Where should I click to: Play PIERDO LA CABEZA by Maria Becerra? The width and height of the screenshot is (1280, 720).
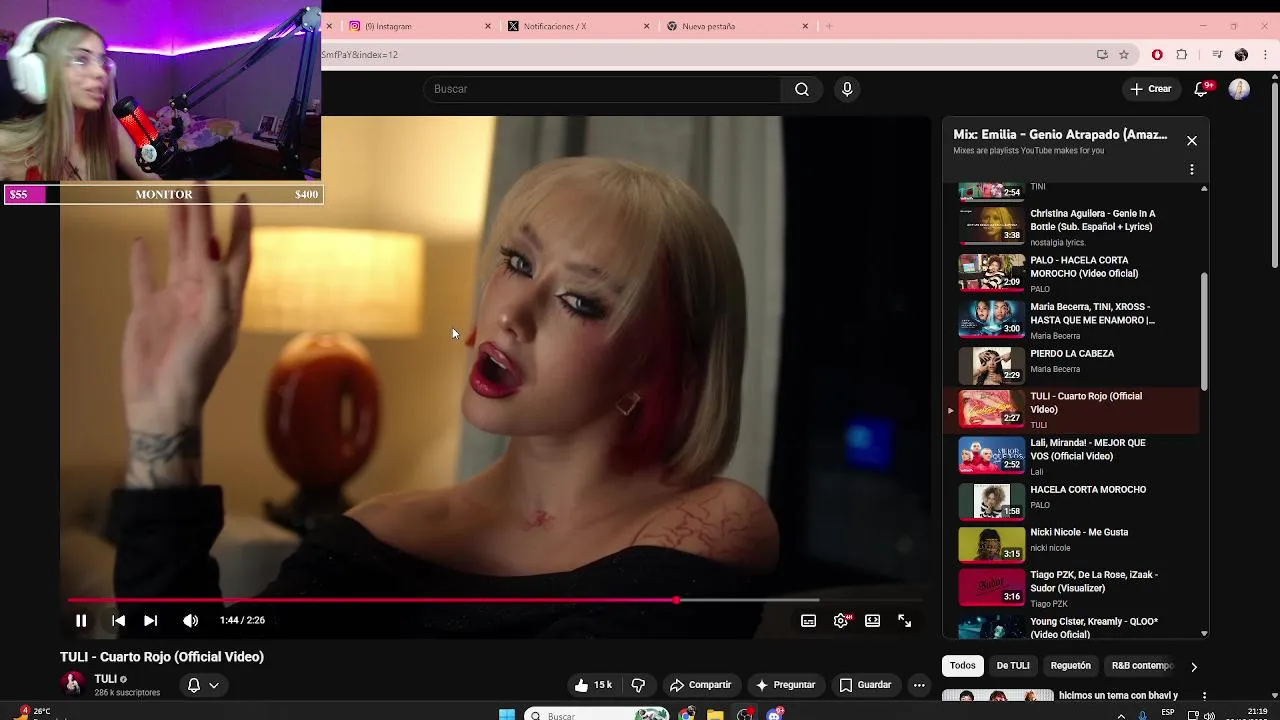1070,364
